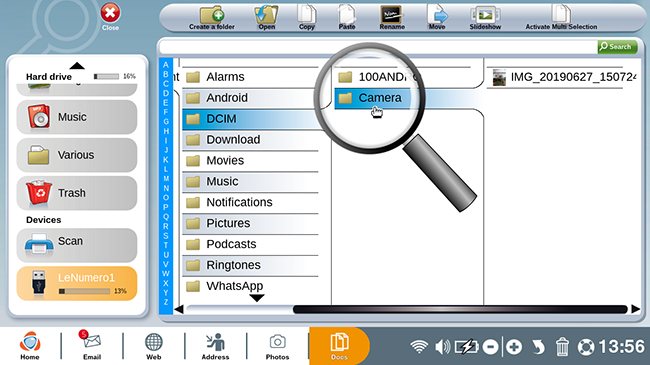This screenshot has width=650, height=365.
Task: Click the horizontal scrollbar thumb
Action: pyautogui.click(x=460, y=309)
